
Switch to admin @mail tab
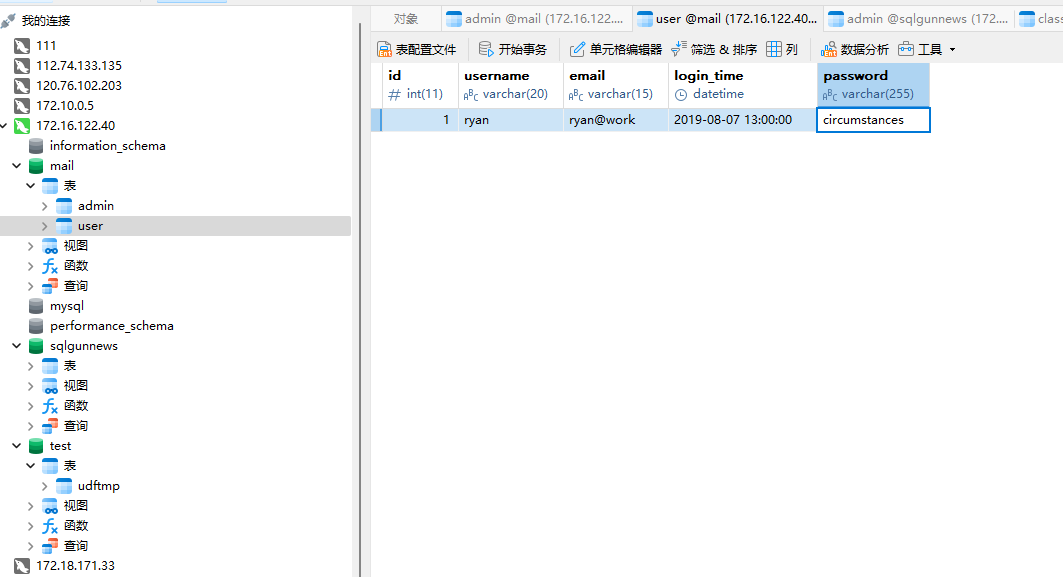point(536,19)
